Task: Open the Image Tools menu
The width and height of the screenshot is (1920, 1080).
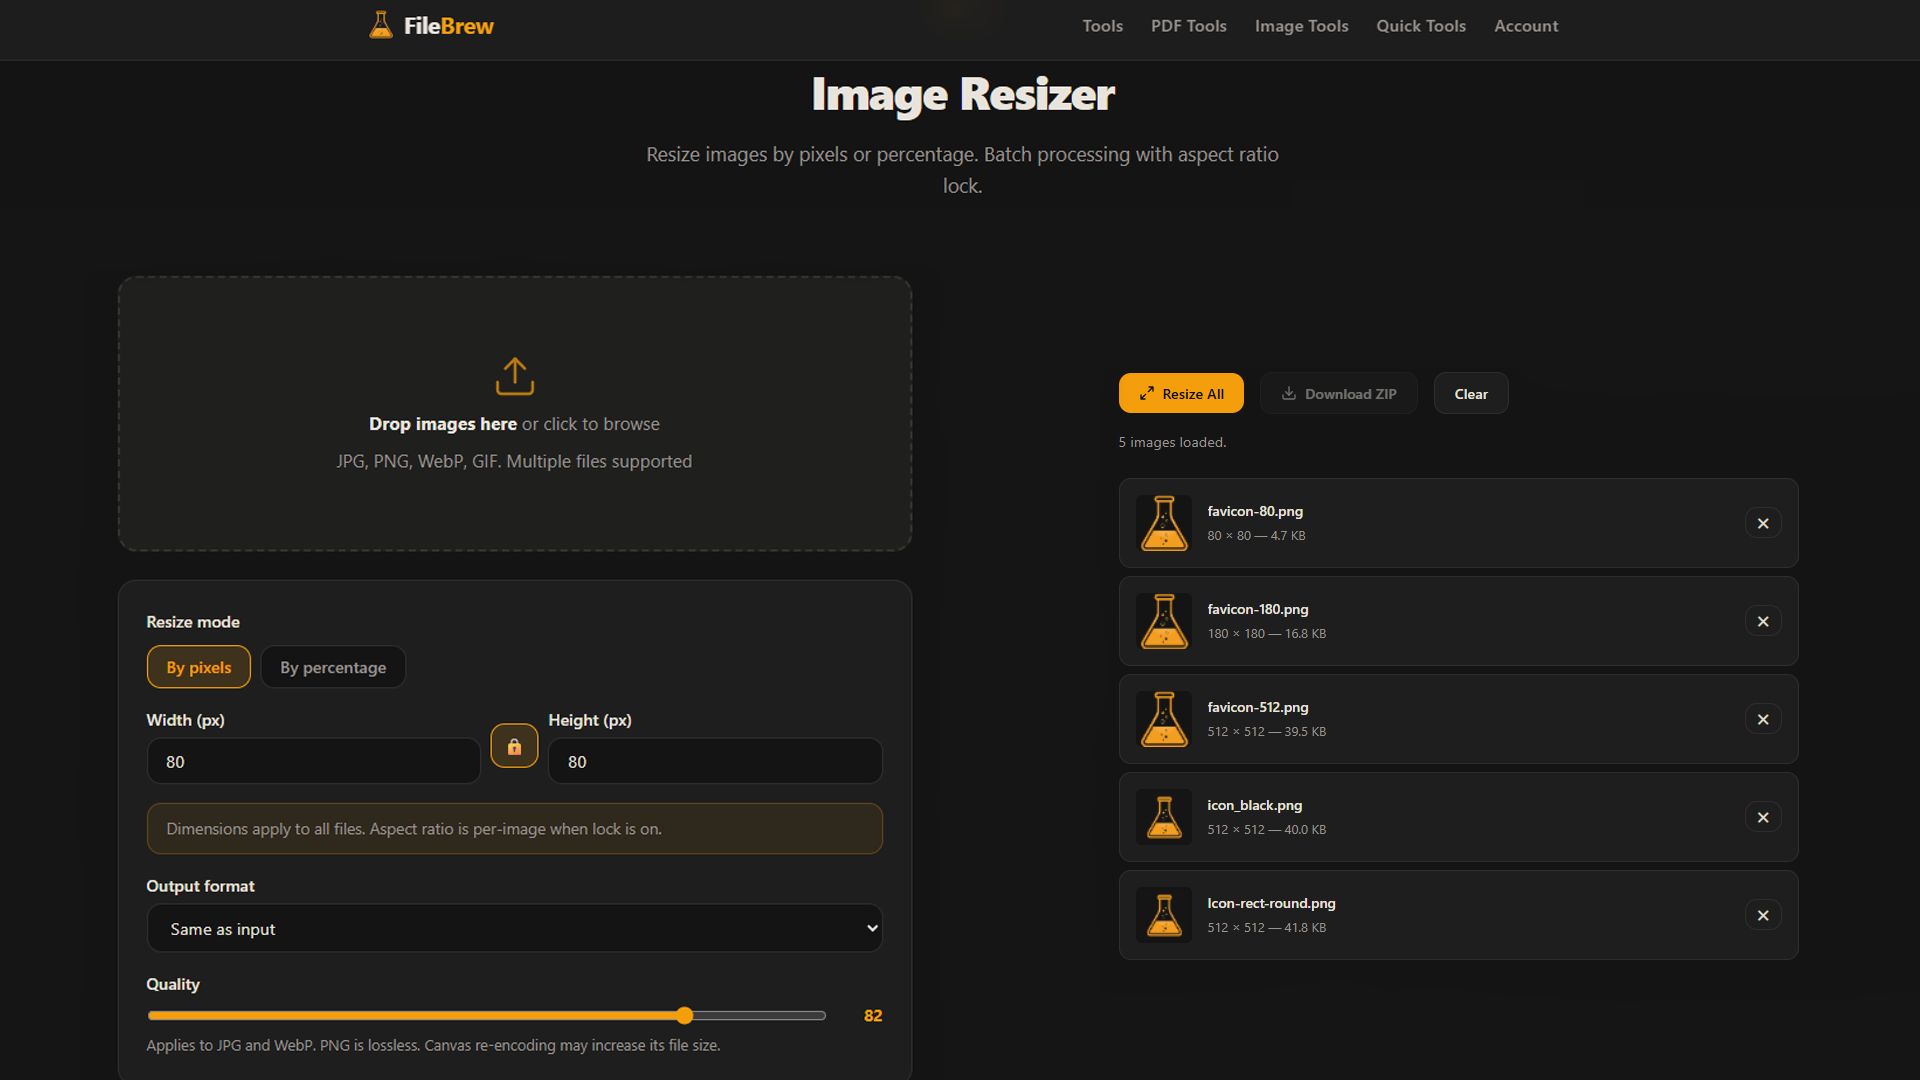Action: [1301, 26]
